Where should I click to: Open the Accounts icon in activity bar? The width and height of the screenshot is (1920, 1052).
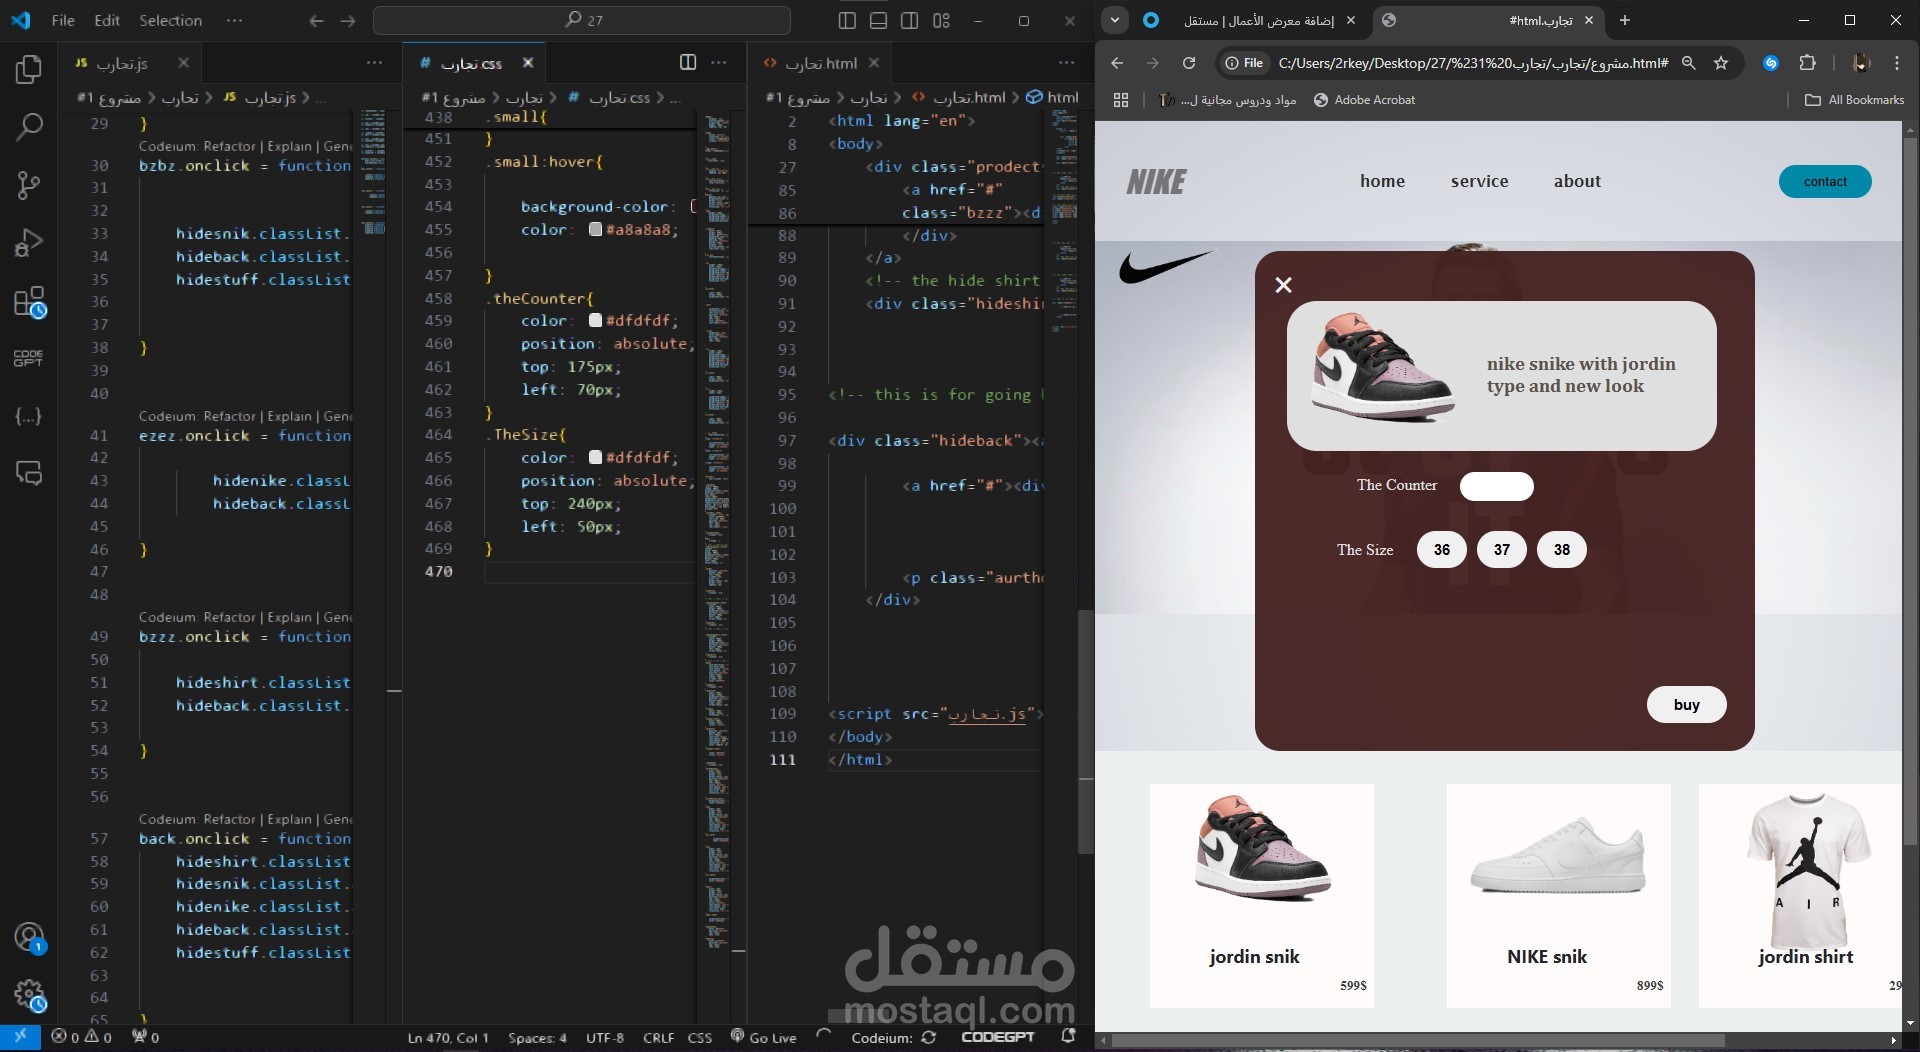(29, 937)
